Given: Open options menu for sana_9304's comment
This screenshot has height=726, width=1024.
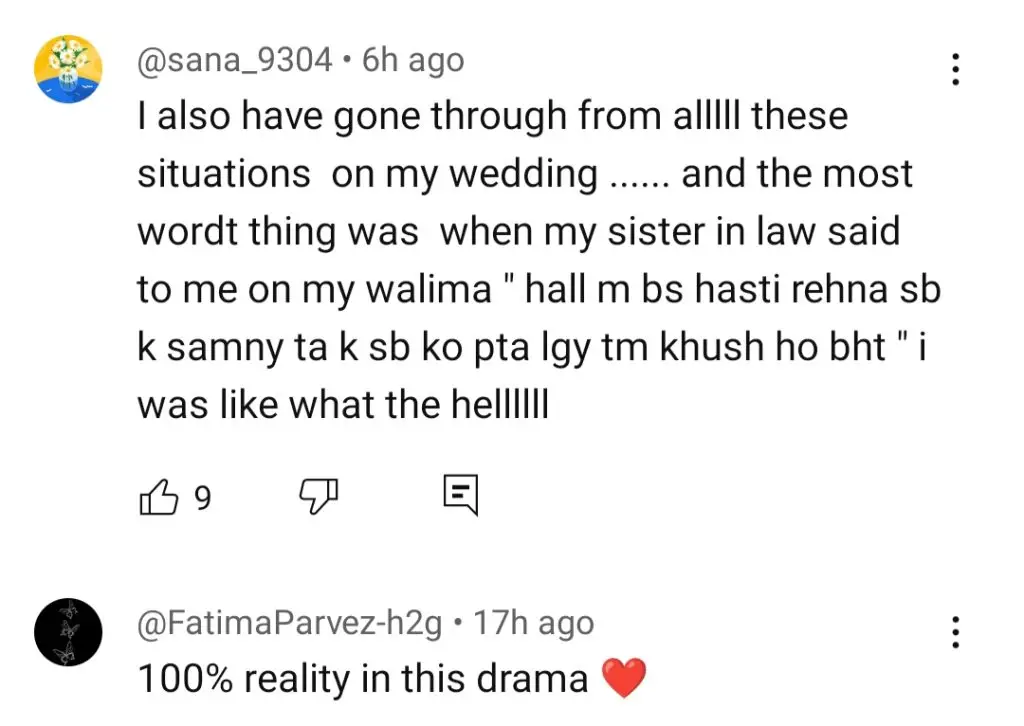Looking at the screenshot, I should (956, 69).
